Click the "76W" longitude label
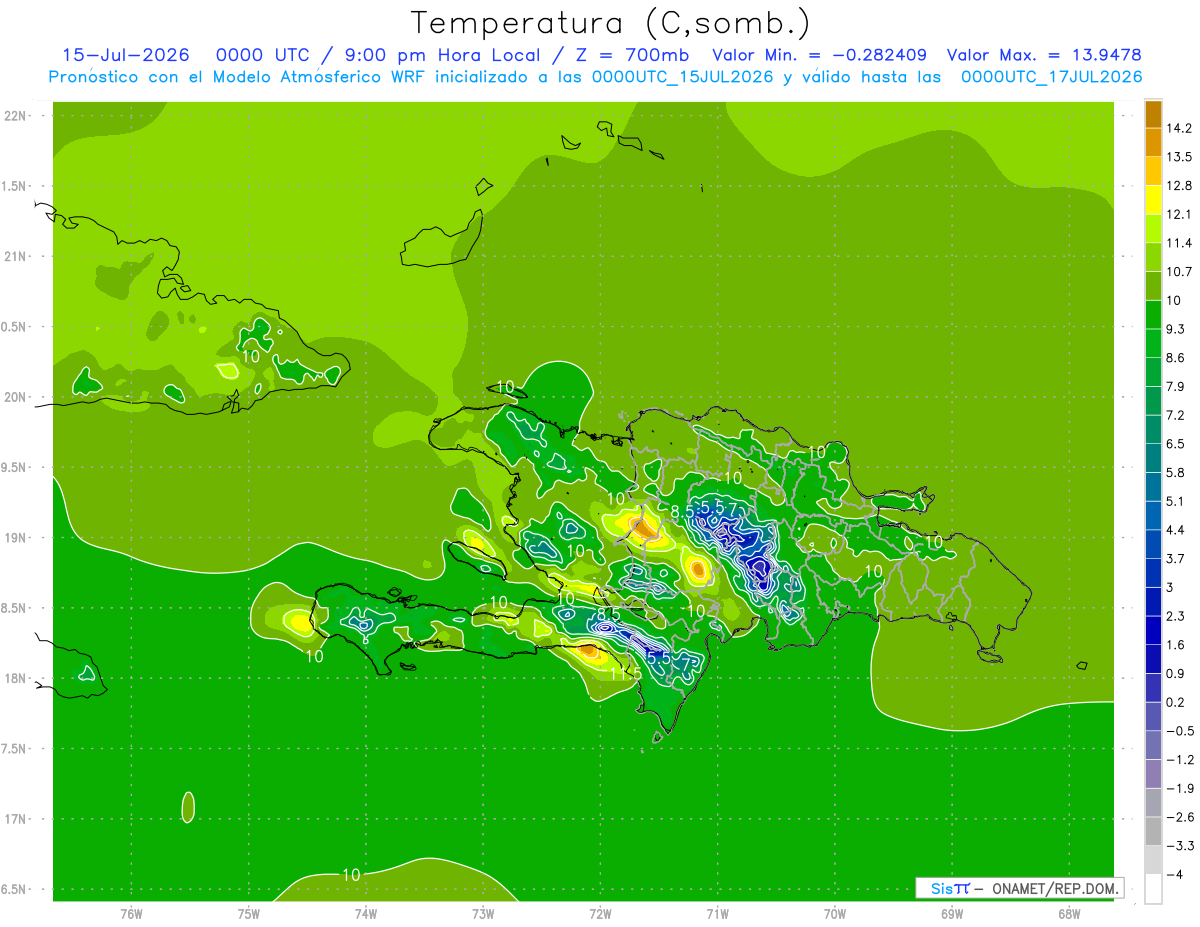Image resolution: width=1200 pixels, height=927 pixels. [131, 913]
